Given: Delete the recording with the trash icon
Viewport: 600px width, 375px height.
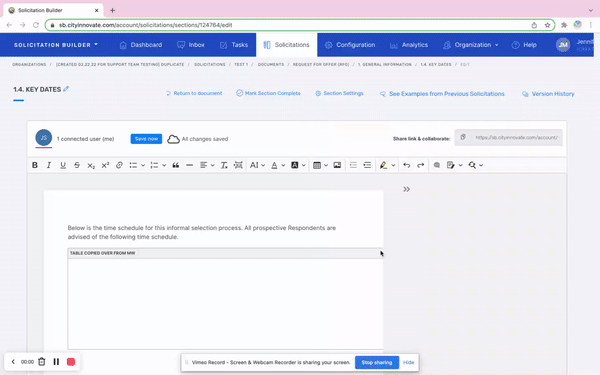Looking at the screenshot, I should pos(42,362).
